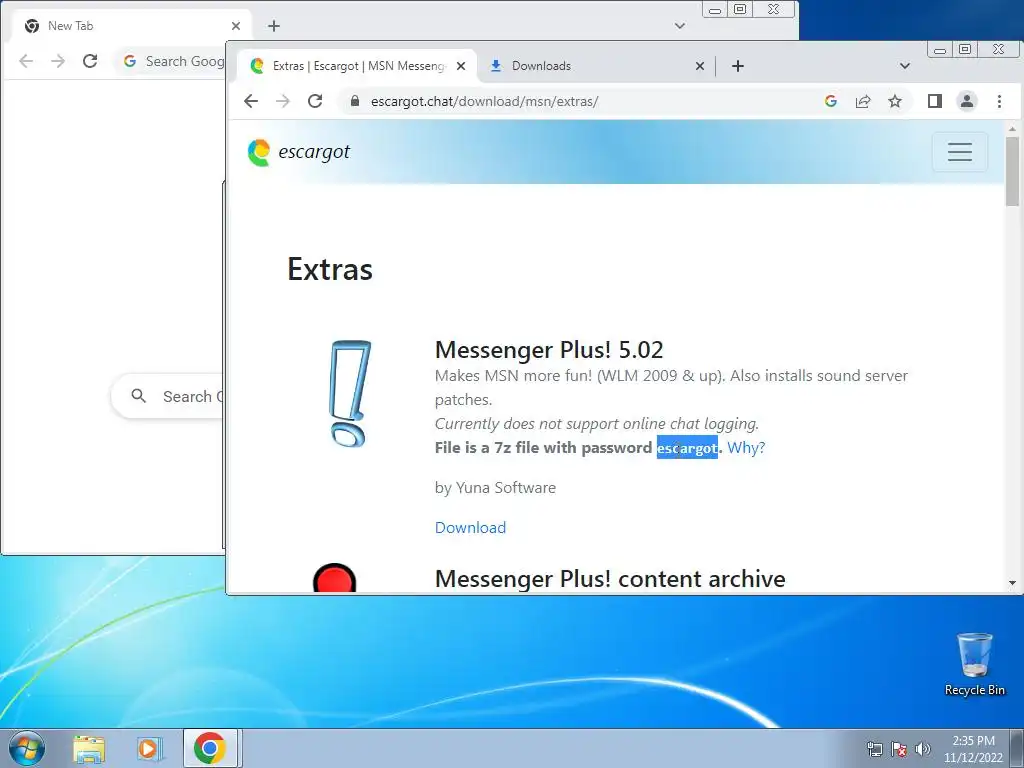Open Windows Explorer from the taskbar
Image resolution: width=1024 pixels, height=768 pixels.
point(89,749)
